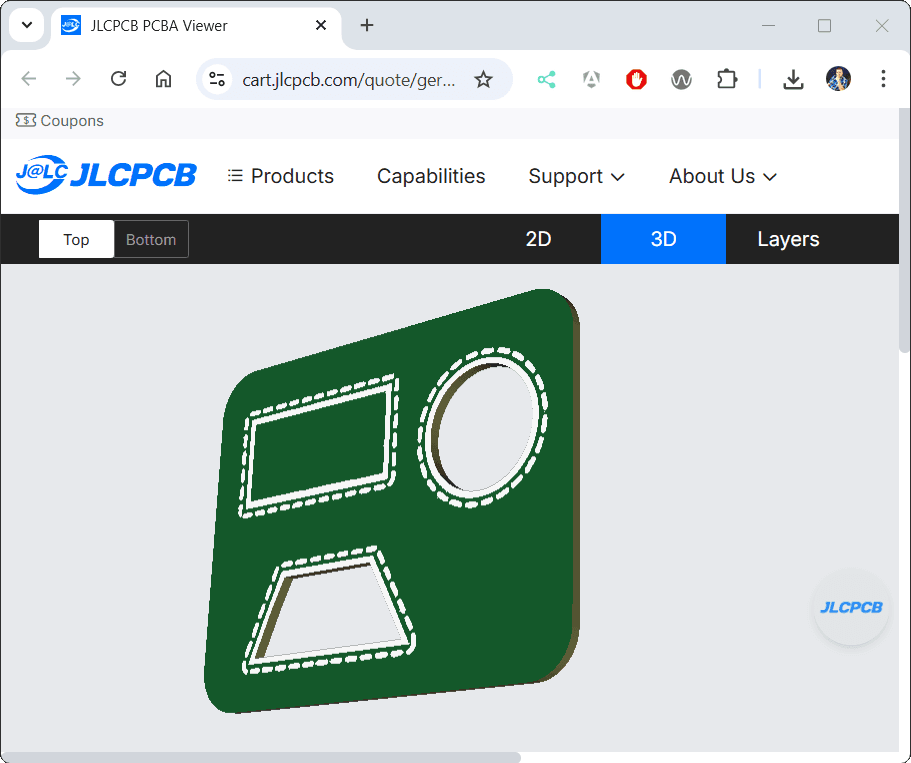The image size is (911, 763).
Task: Expand the About Us dropdown
Action: click(x=722, y=176)
